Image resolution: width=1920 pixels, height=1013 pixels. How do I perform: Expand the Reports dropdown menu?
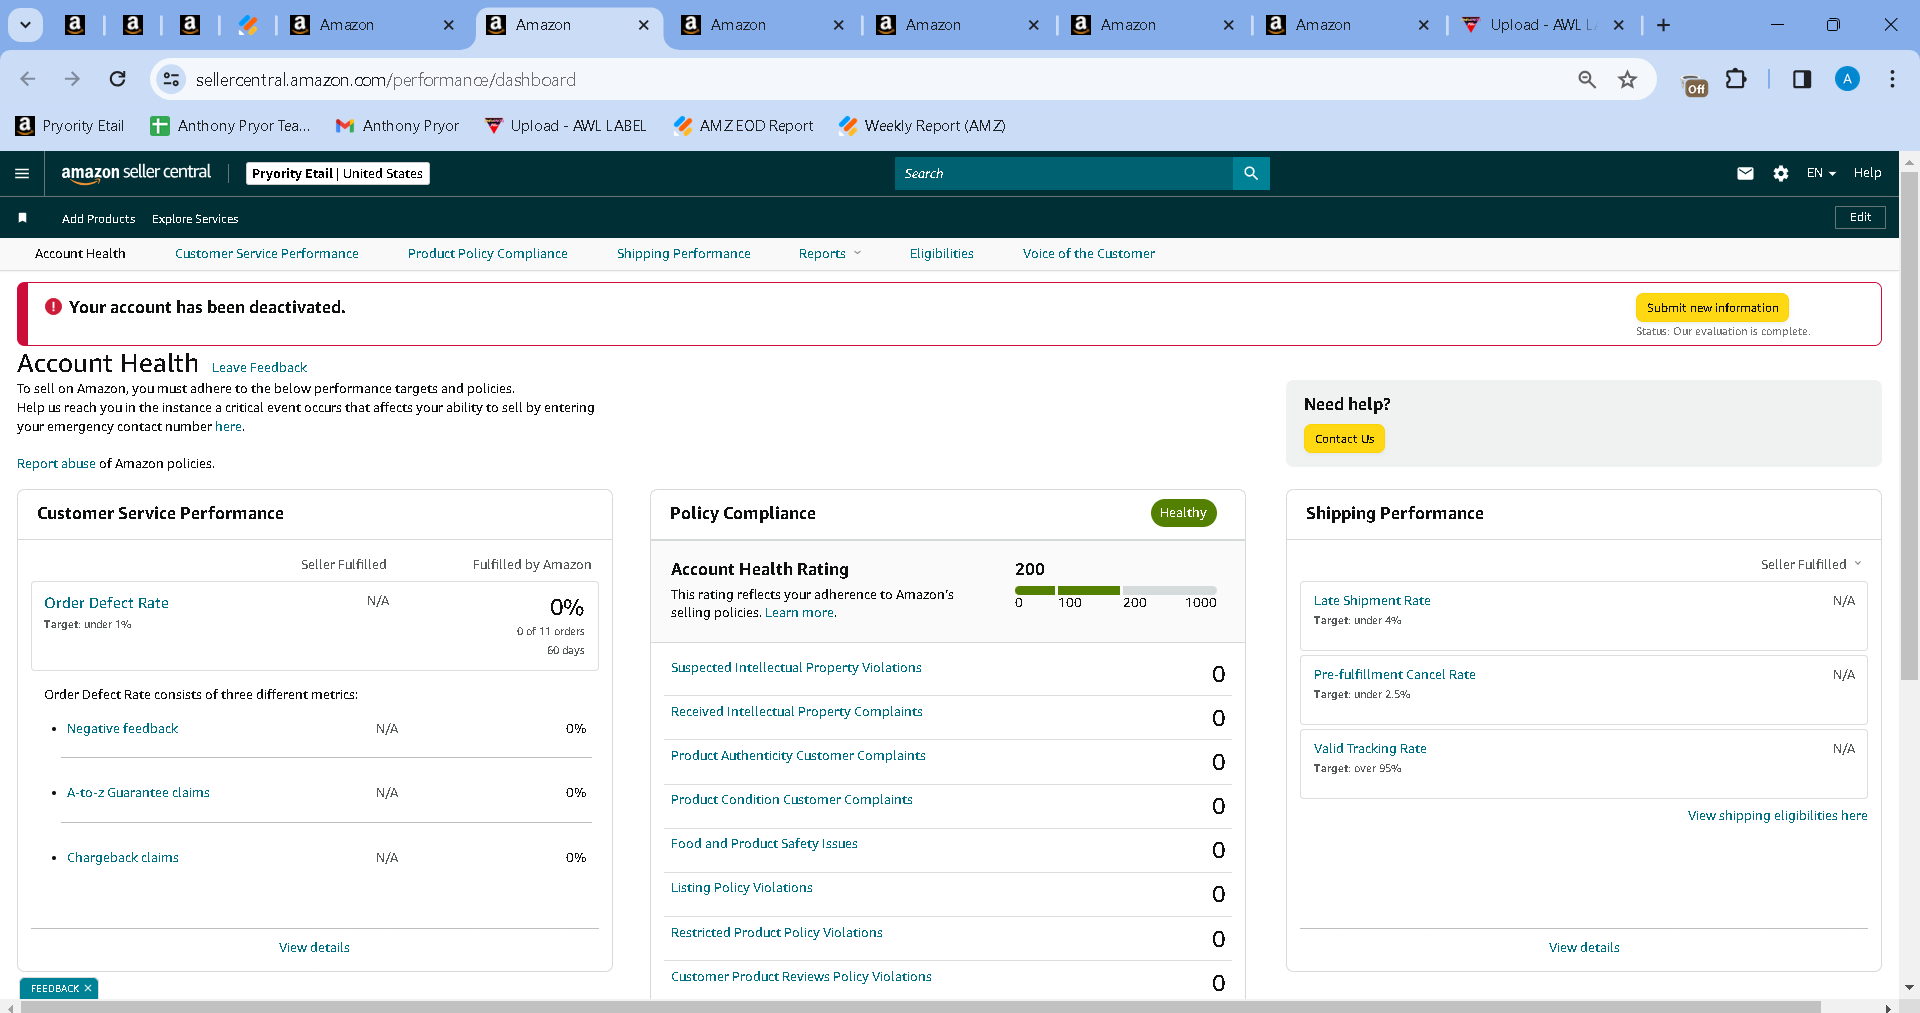coord(830,254)
